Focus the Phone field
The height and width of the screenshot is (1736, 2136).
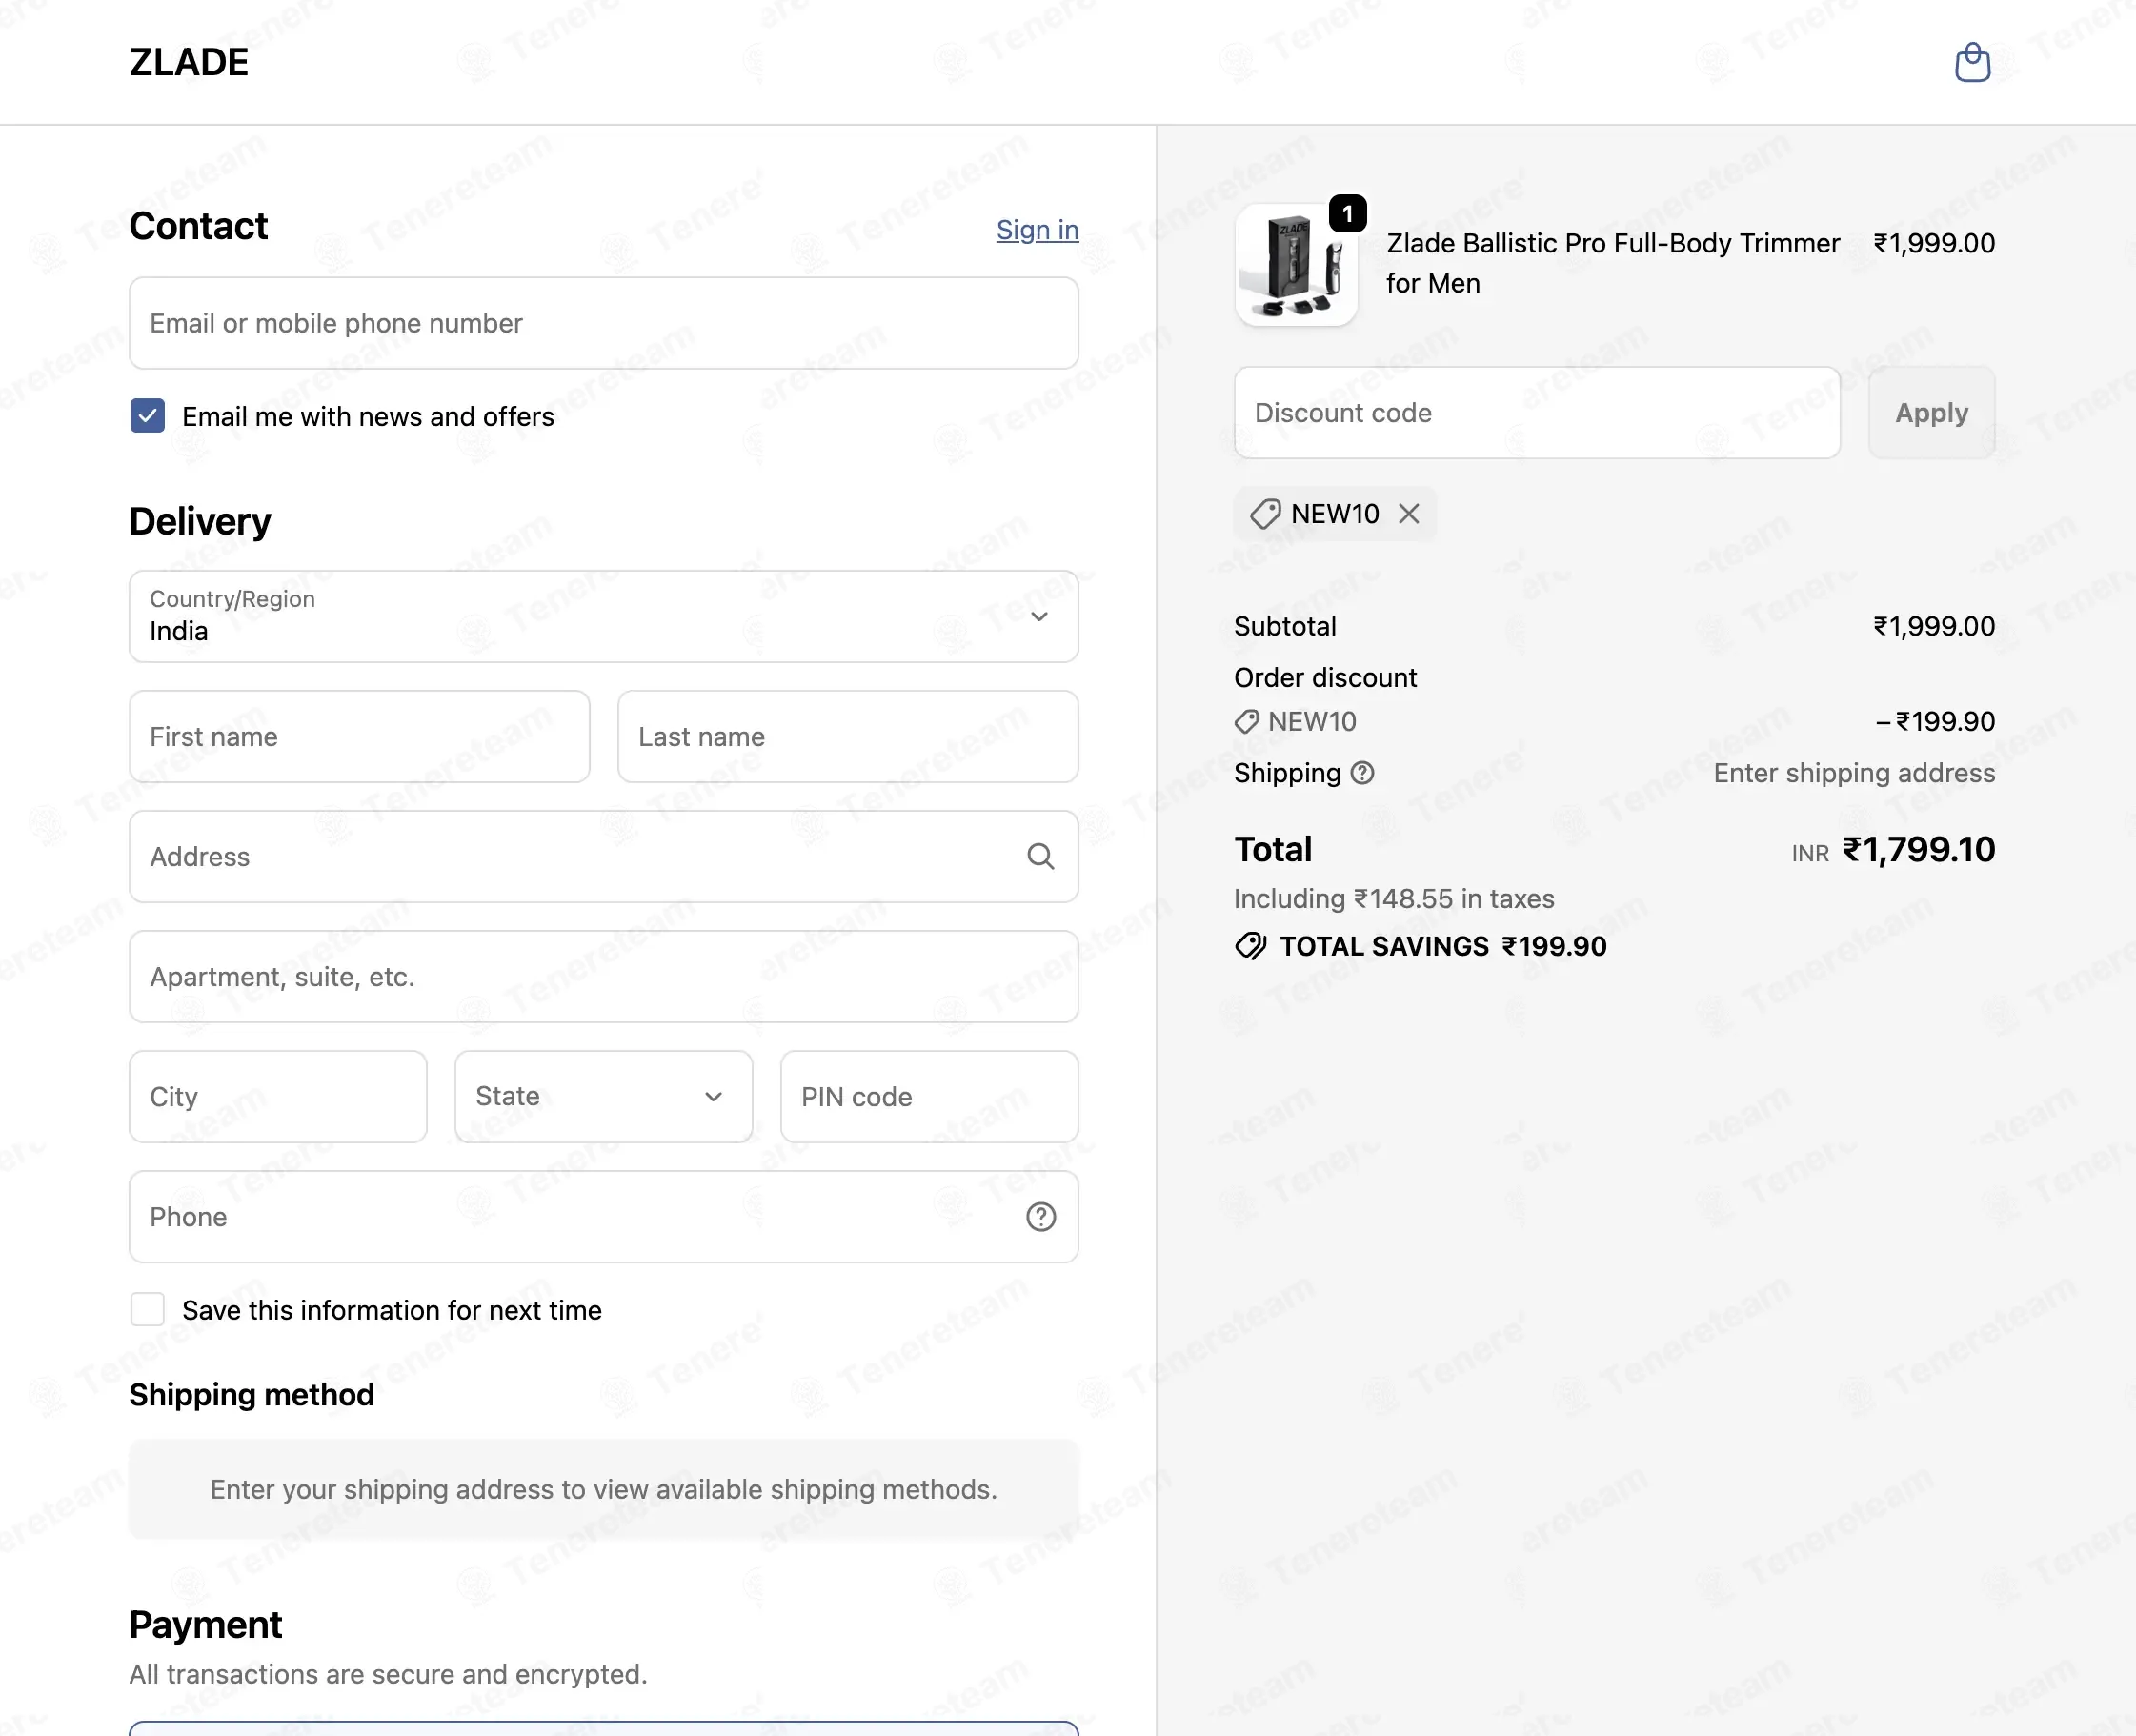[x=604, y=1216]
